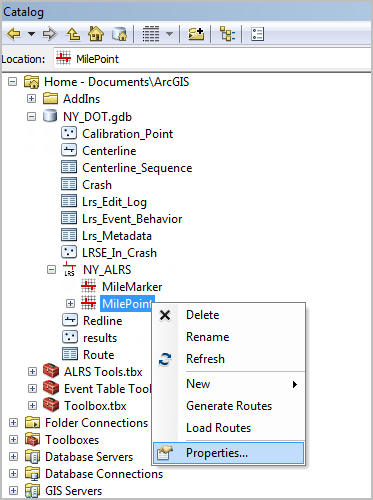
Task: Collapse the Home - Documents\ArcGIS node
Action: point(12,82)
